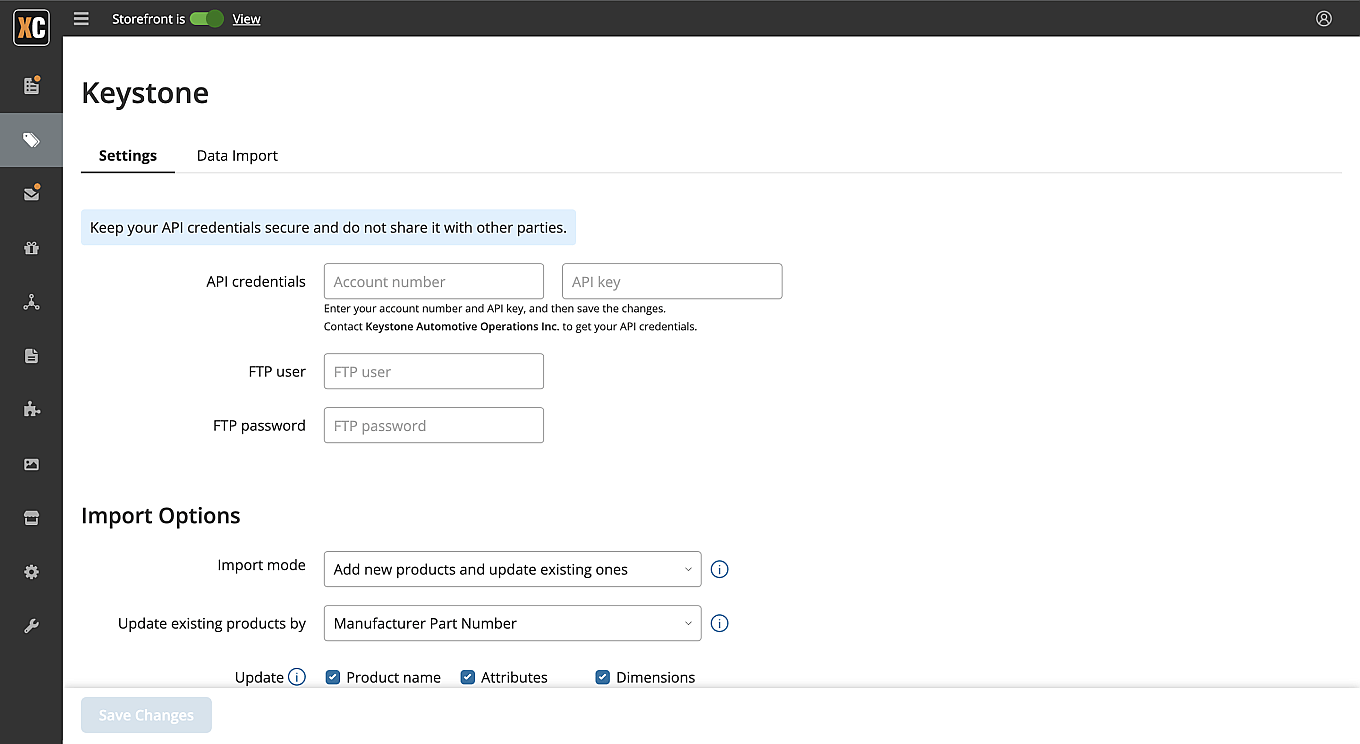Uncheck the Attributes checkbox

pos(467,677)
